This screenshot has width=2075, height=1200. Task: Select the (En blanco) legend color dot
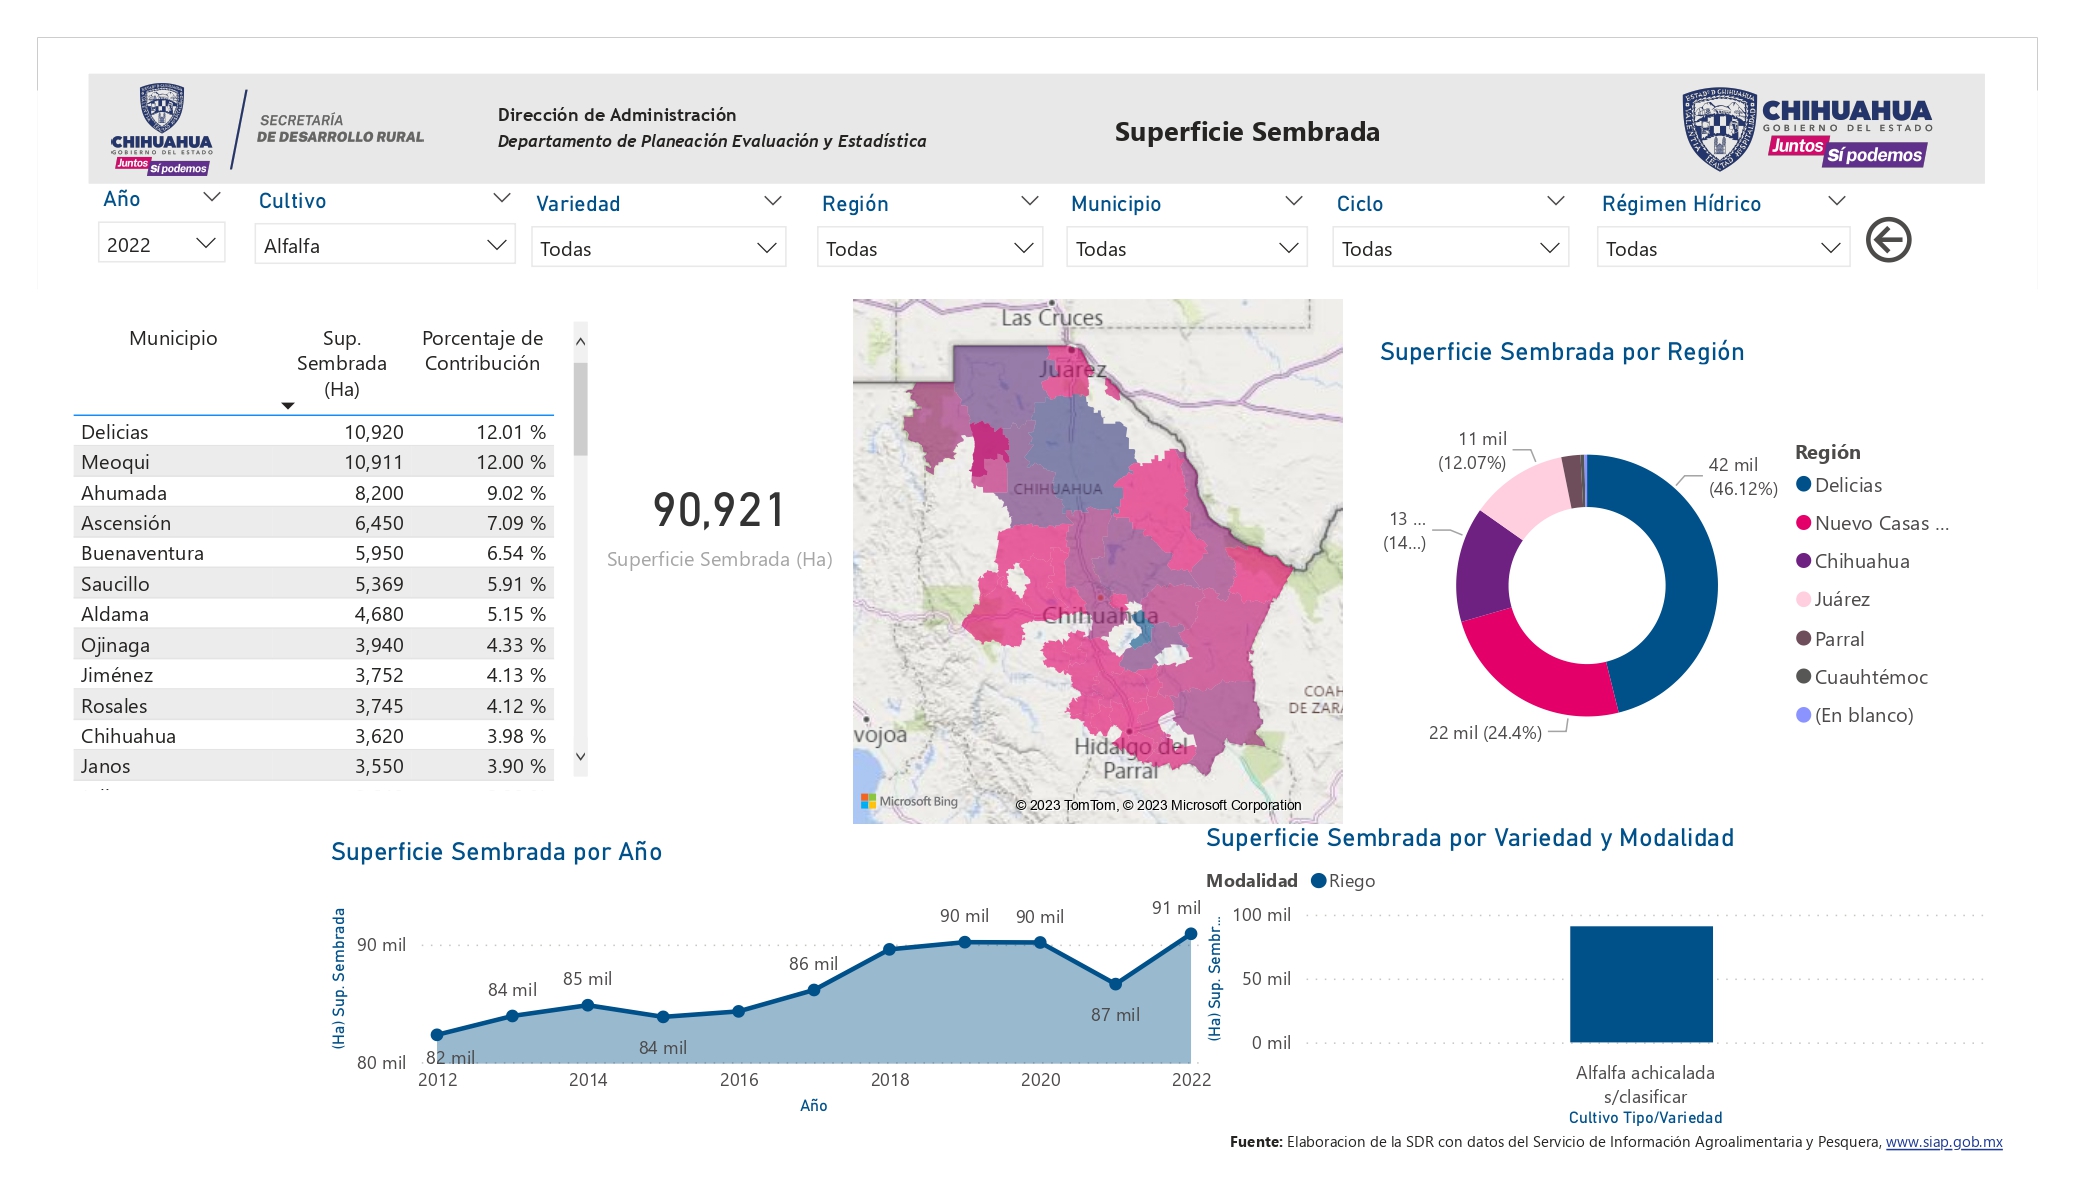(x=1803, y=714)
